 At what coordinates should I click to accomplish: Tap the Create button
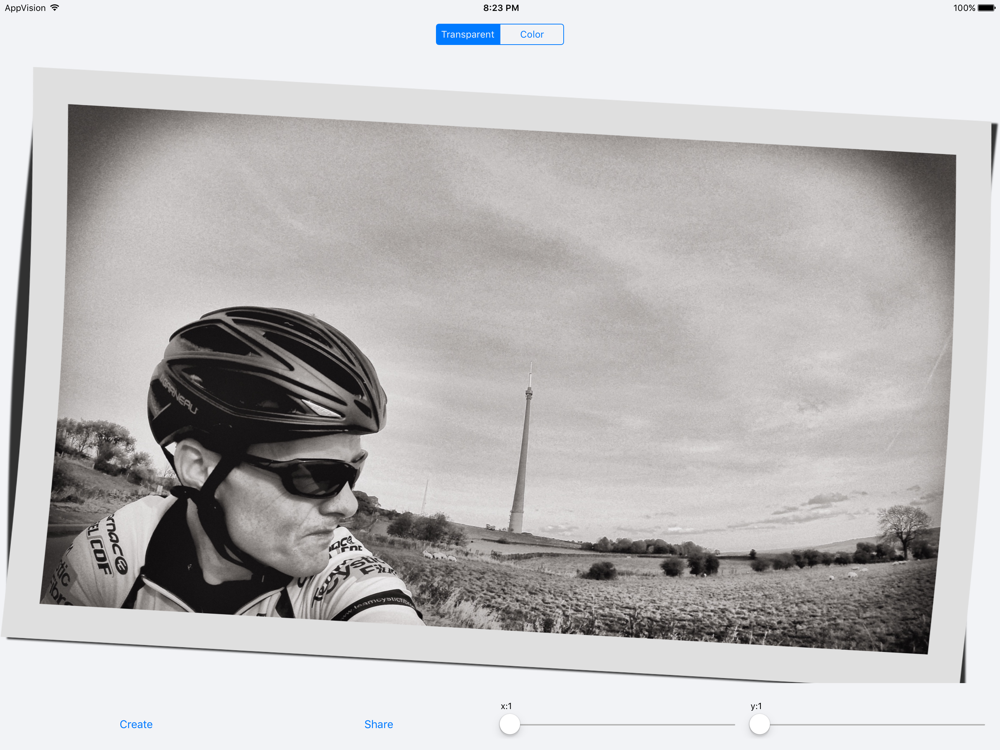[x=136, y=724]
